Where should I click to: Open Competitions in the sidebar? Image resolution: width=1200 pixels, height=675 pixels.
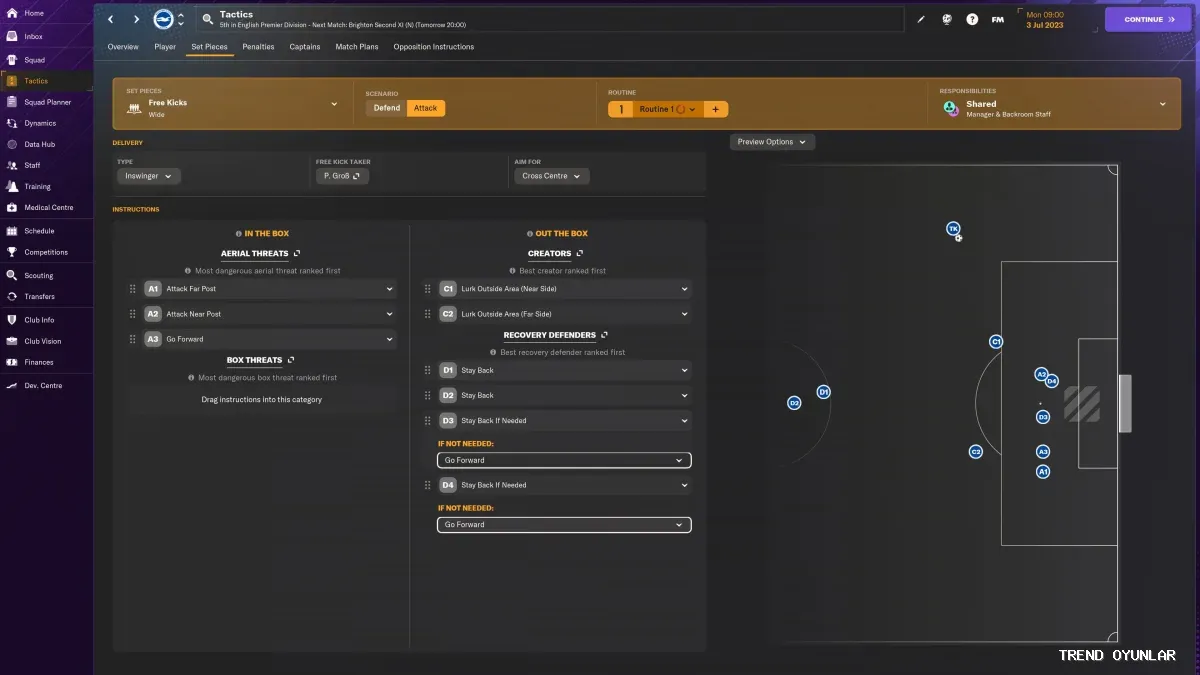[x=46, y=252]
